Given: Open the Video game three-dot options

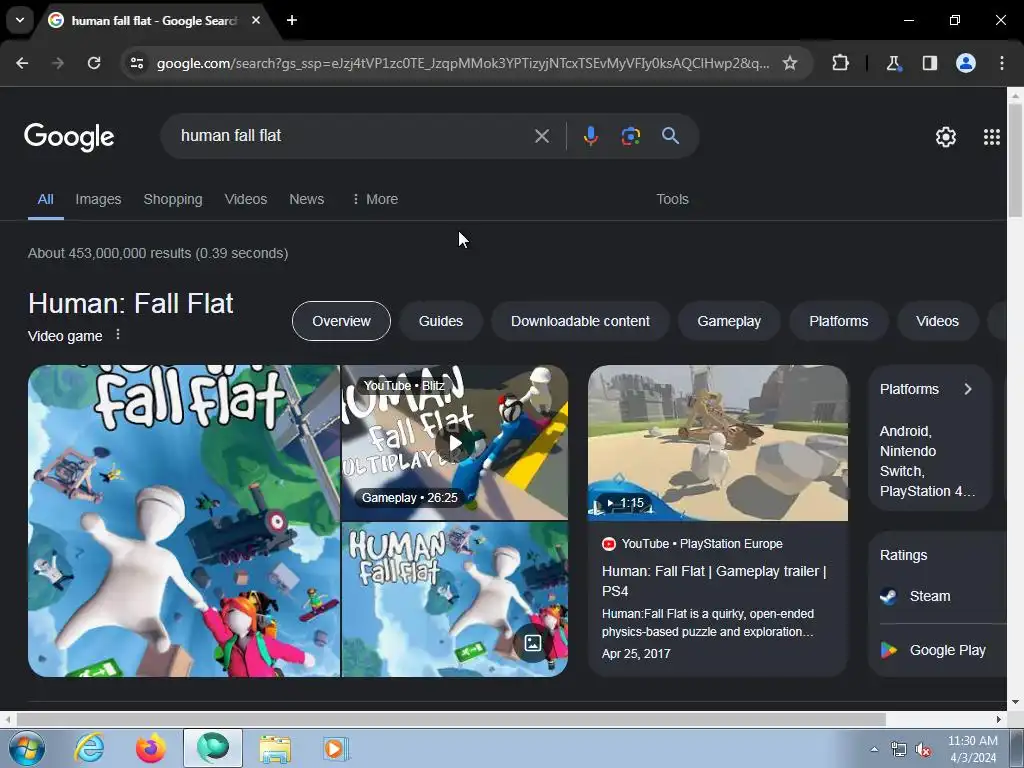Looking at the screenshot, I should tap(118, 334).
